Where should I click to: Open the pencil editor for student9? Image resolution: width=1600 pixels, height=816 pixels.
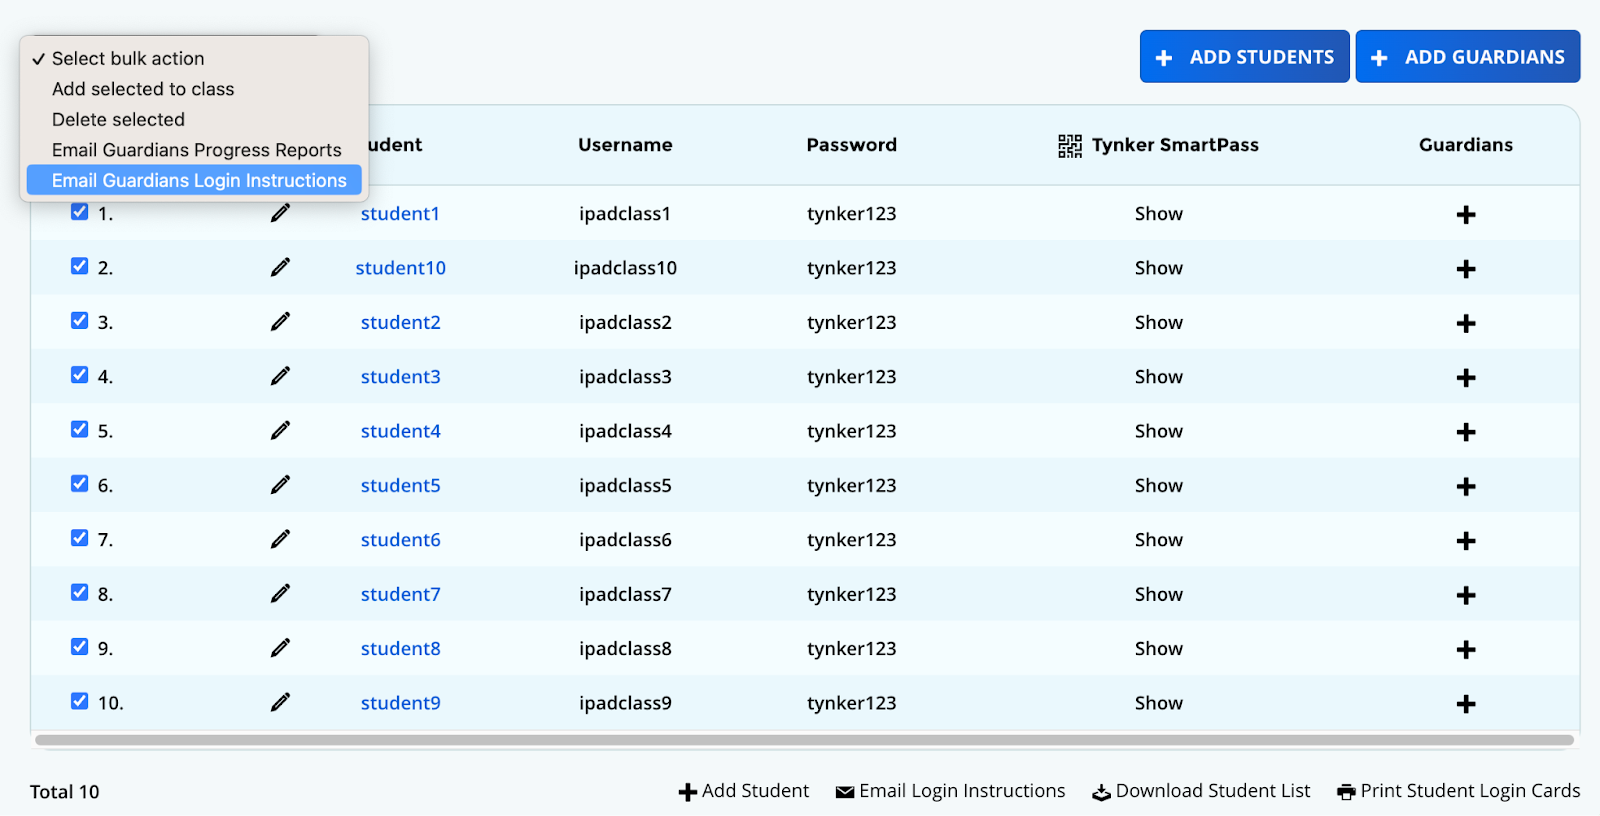(280, 703)
